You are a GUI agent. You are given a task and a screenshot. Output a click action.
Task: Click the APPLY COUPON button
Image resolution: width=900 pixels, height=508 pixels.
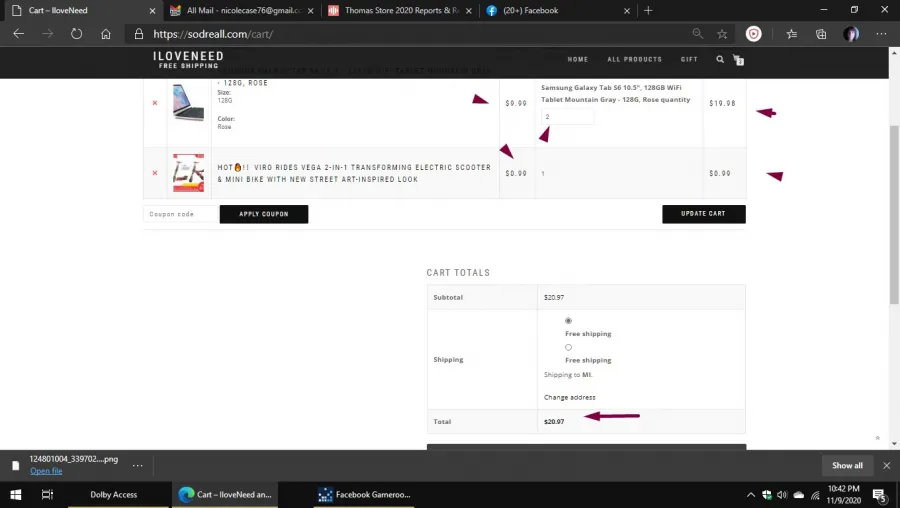(264, 214)
